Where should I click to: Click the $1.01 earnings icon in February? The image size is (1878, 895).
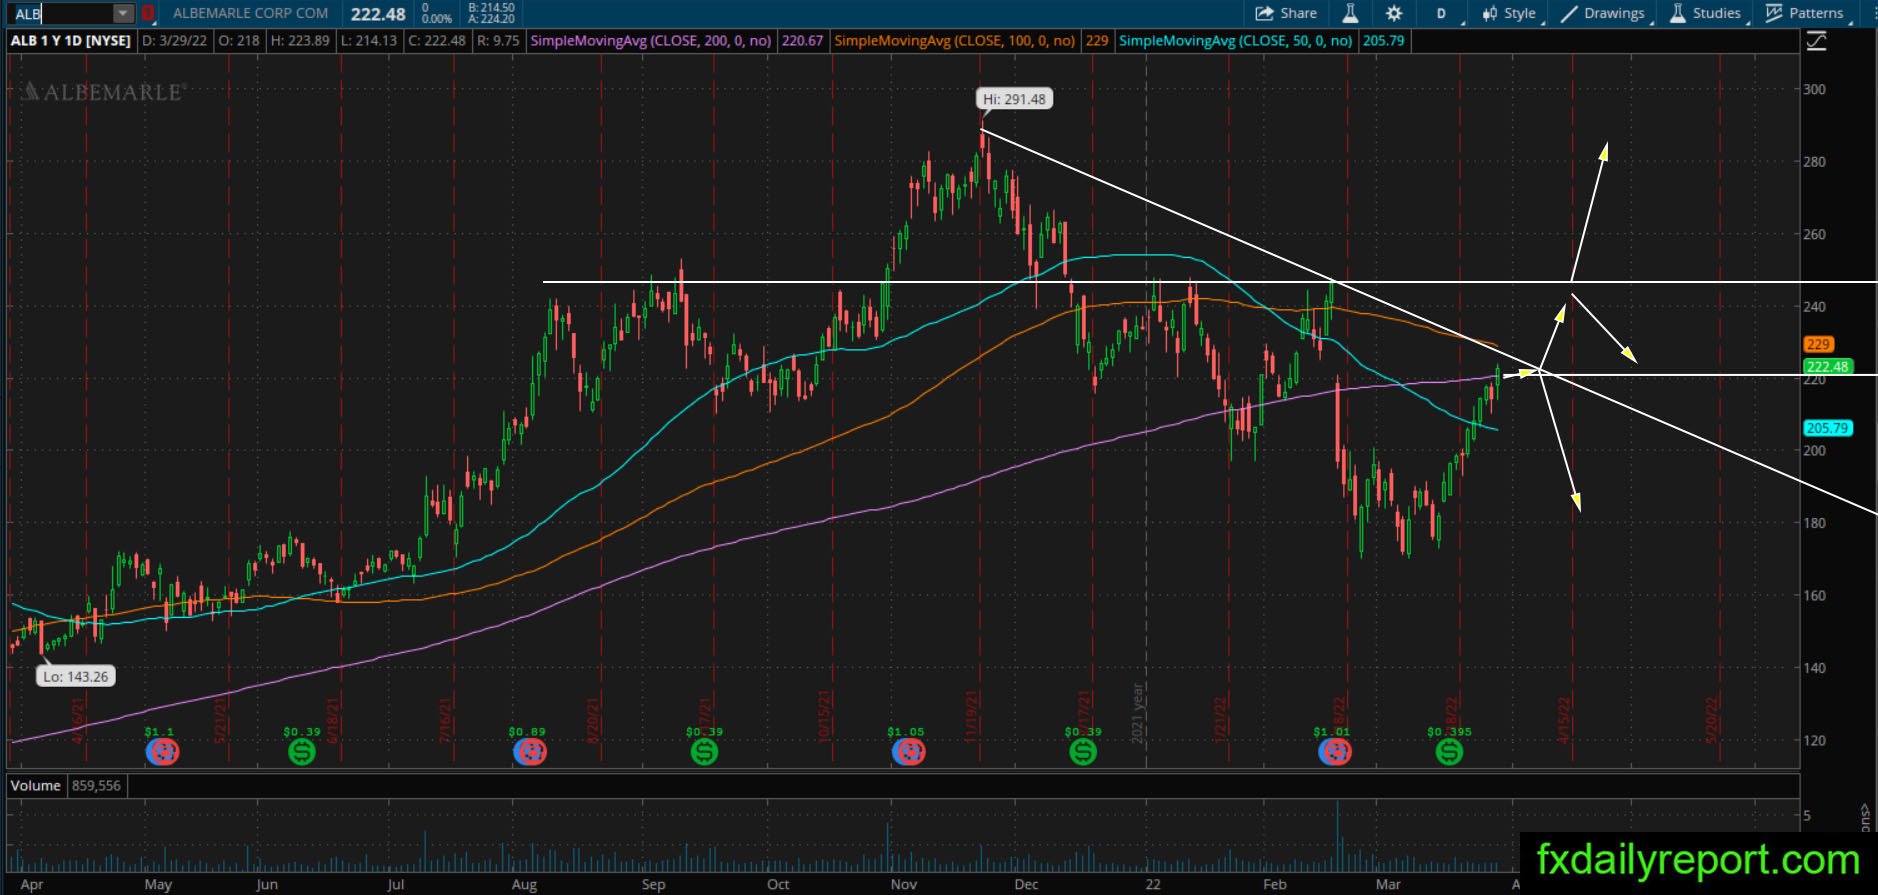pyautogui.click(x=1335, y=751)
